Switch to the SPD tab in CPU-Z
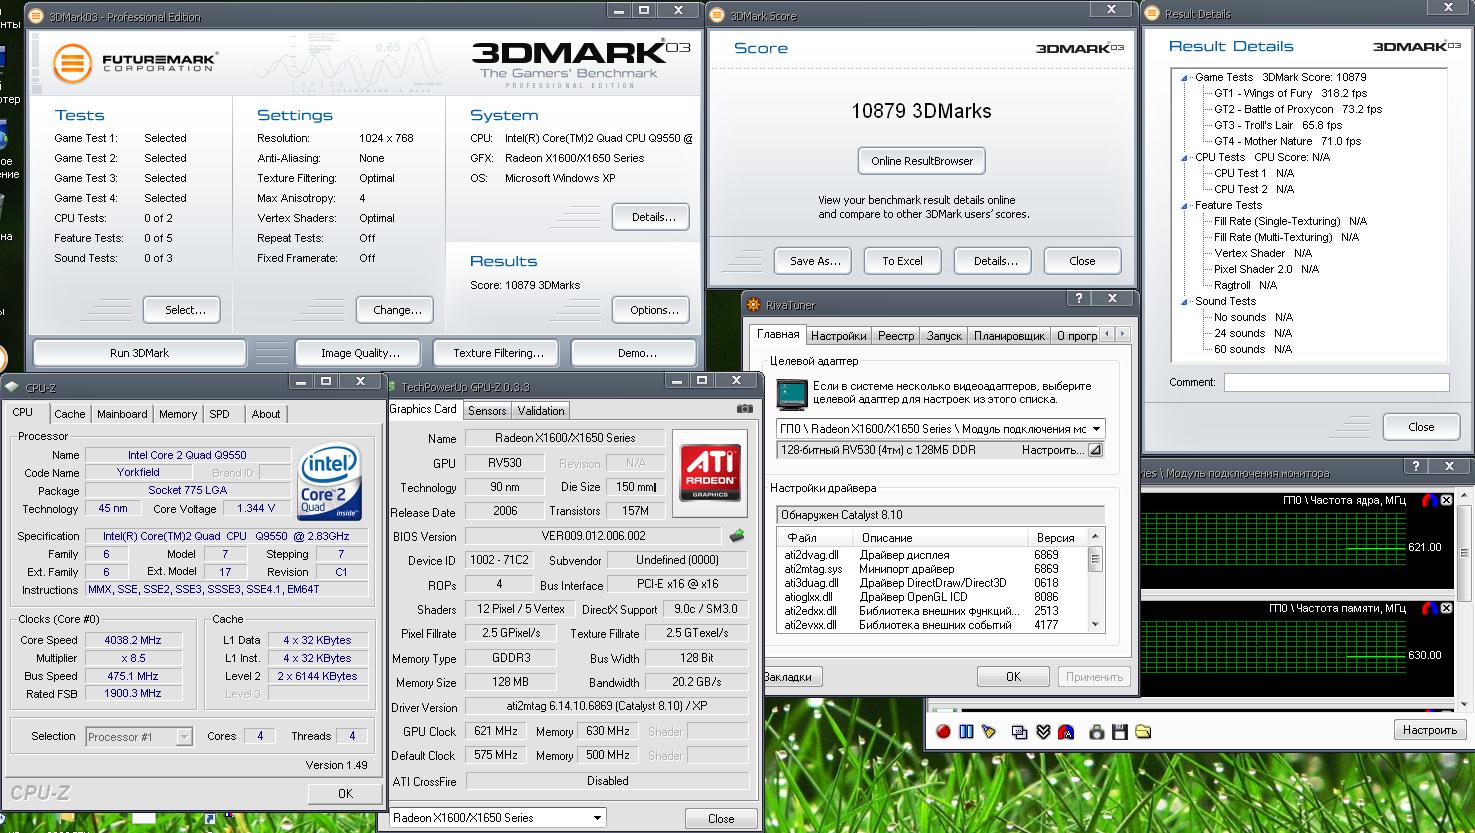1475x833 pixels. click(219, 414)
